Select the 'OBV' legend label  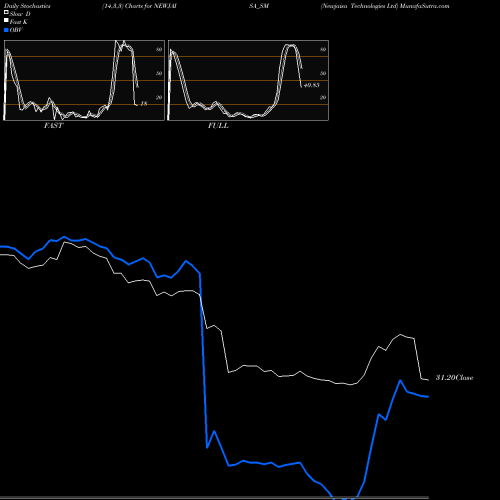[x=16, y=30]
